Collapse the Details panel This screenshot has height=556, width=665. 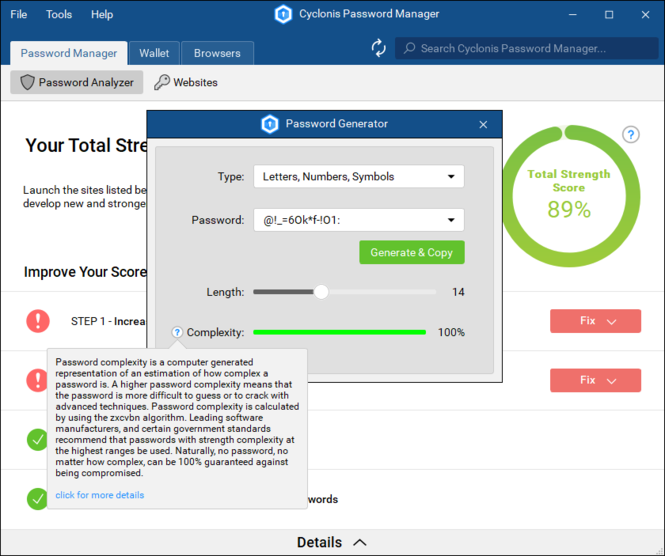332,542
